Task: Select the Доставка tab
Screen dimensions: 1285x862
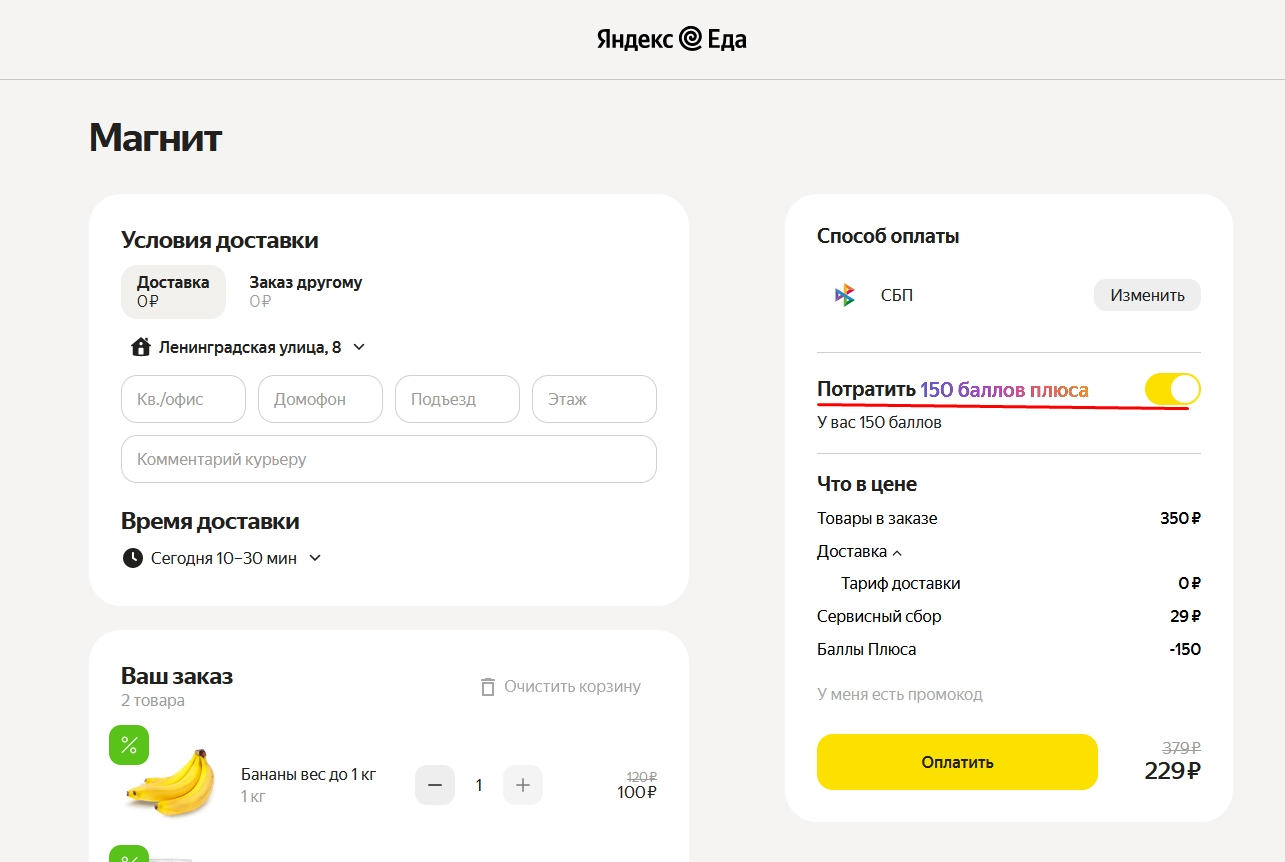Action: click(x=173, y=291)
